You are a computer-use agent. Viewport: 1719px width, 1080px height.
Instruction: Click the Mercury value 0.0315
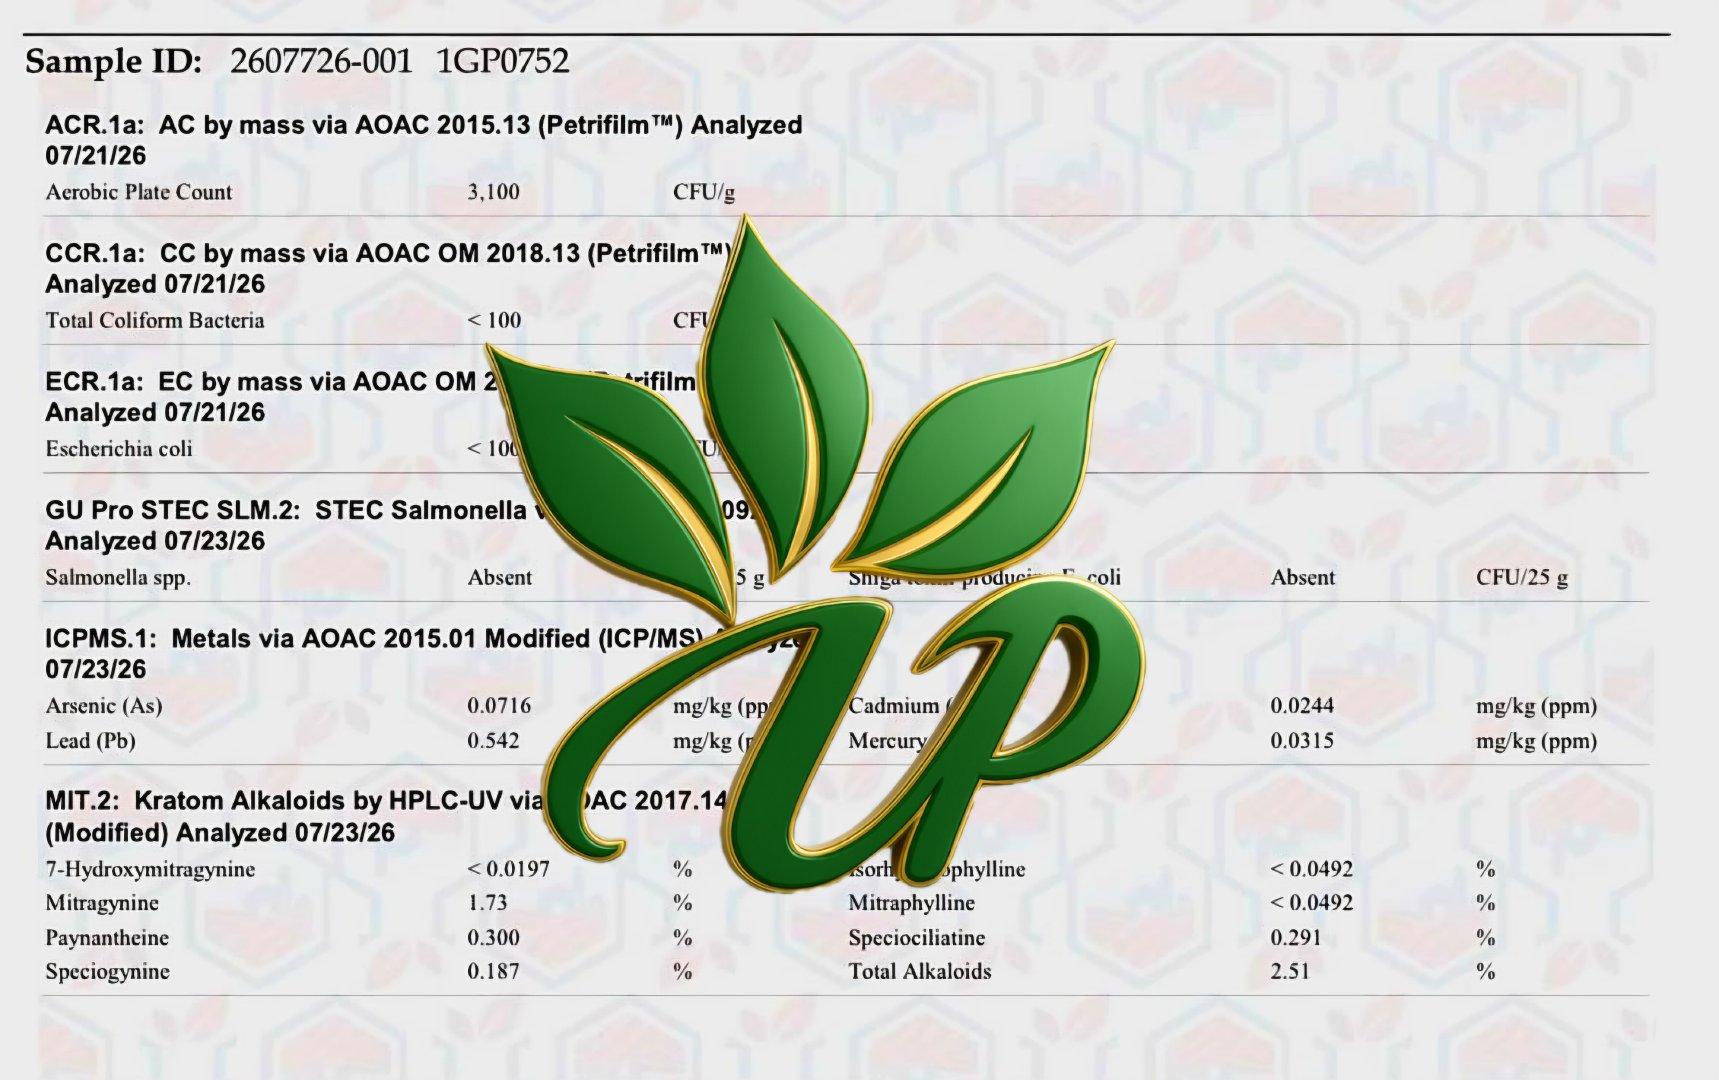pos(1302,740)
